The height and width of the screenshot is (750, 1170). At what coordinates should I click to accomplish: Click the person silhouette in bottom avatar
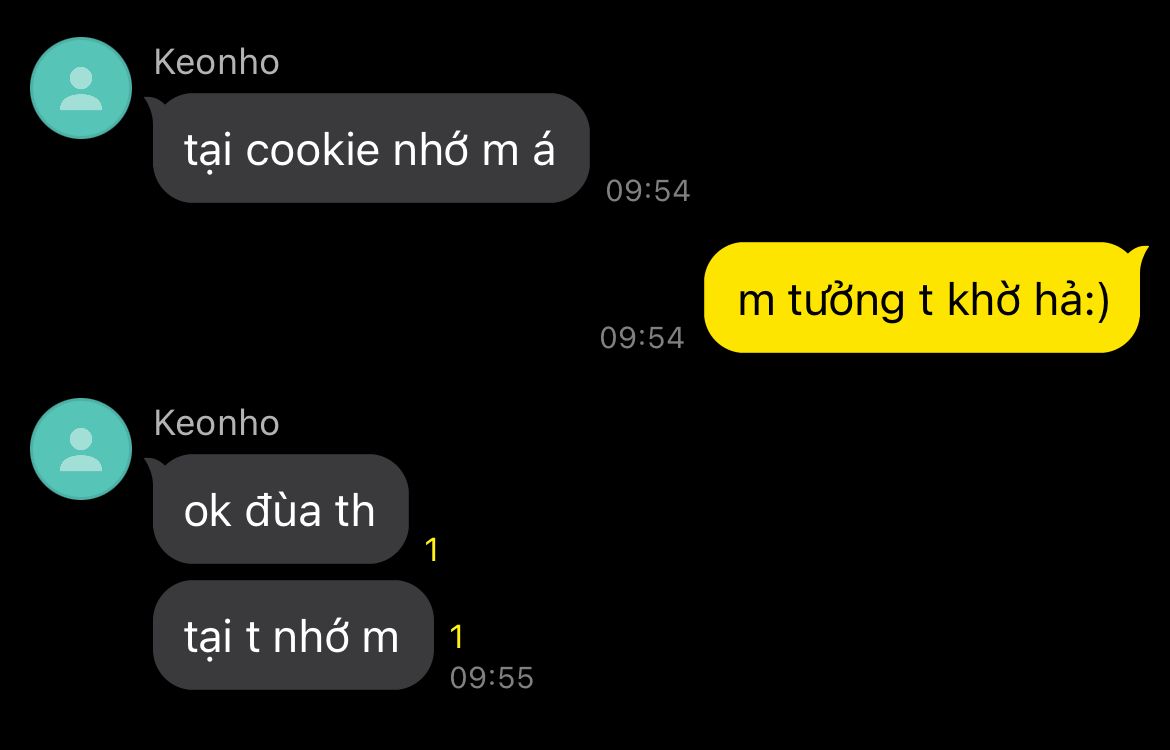[81, 450]
